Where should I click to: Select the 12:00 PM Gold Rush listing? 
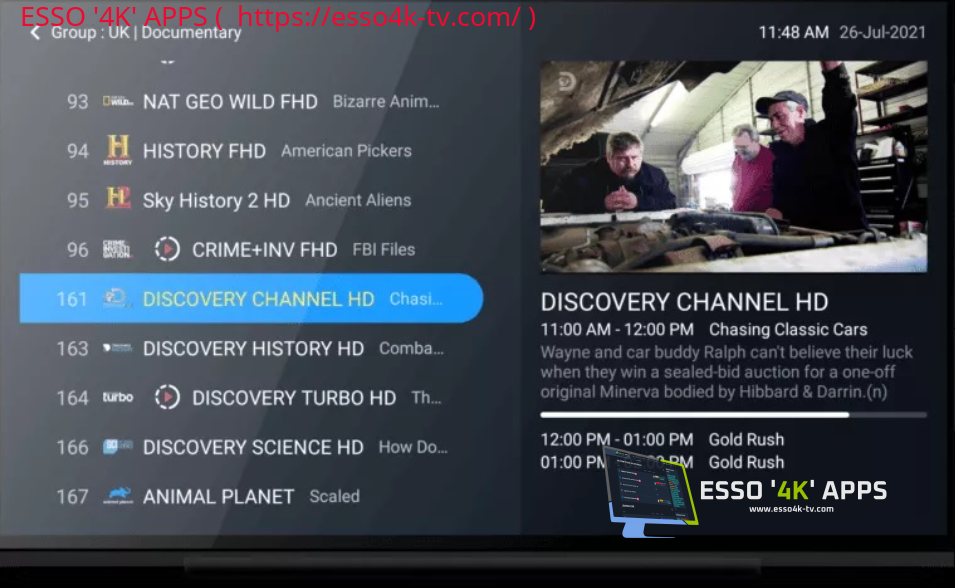[x=663, y=439]
